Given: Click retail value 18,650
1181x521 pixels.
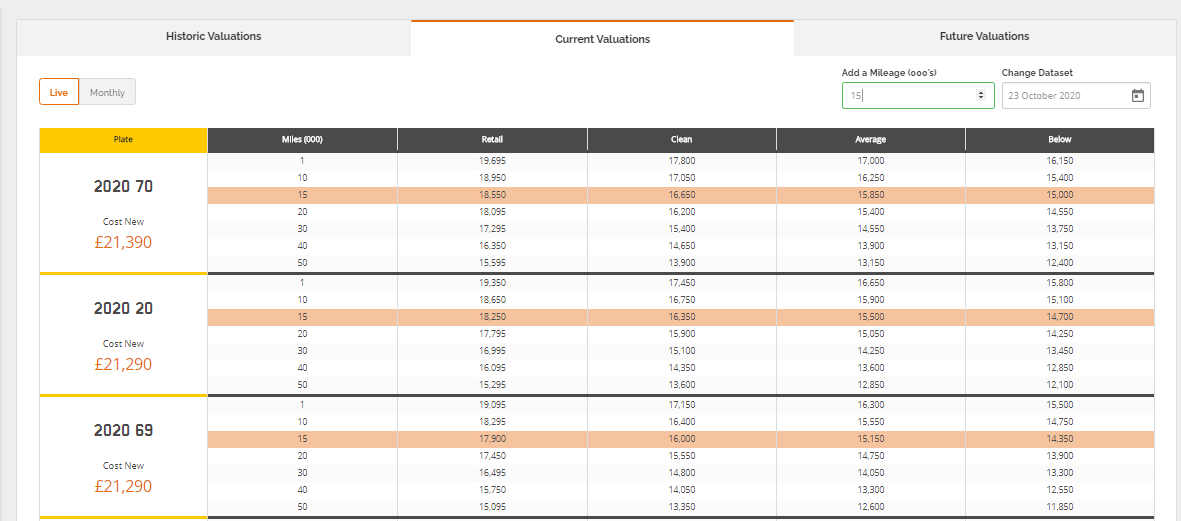Looking at the screenshot, I should click(x=492, y=300).
